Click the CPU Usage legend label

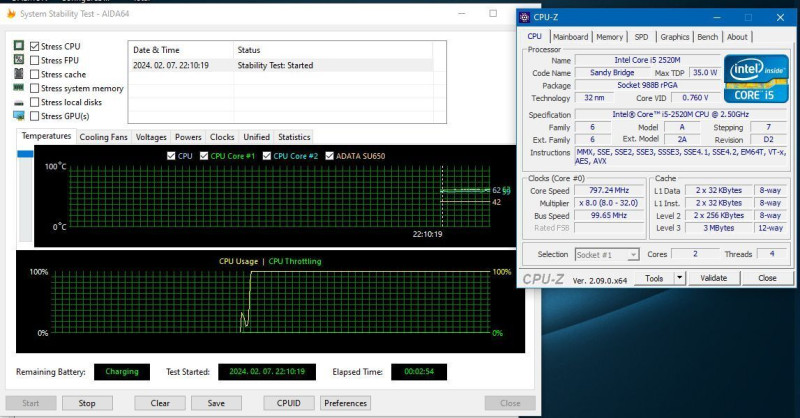pos(238,261)
